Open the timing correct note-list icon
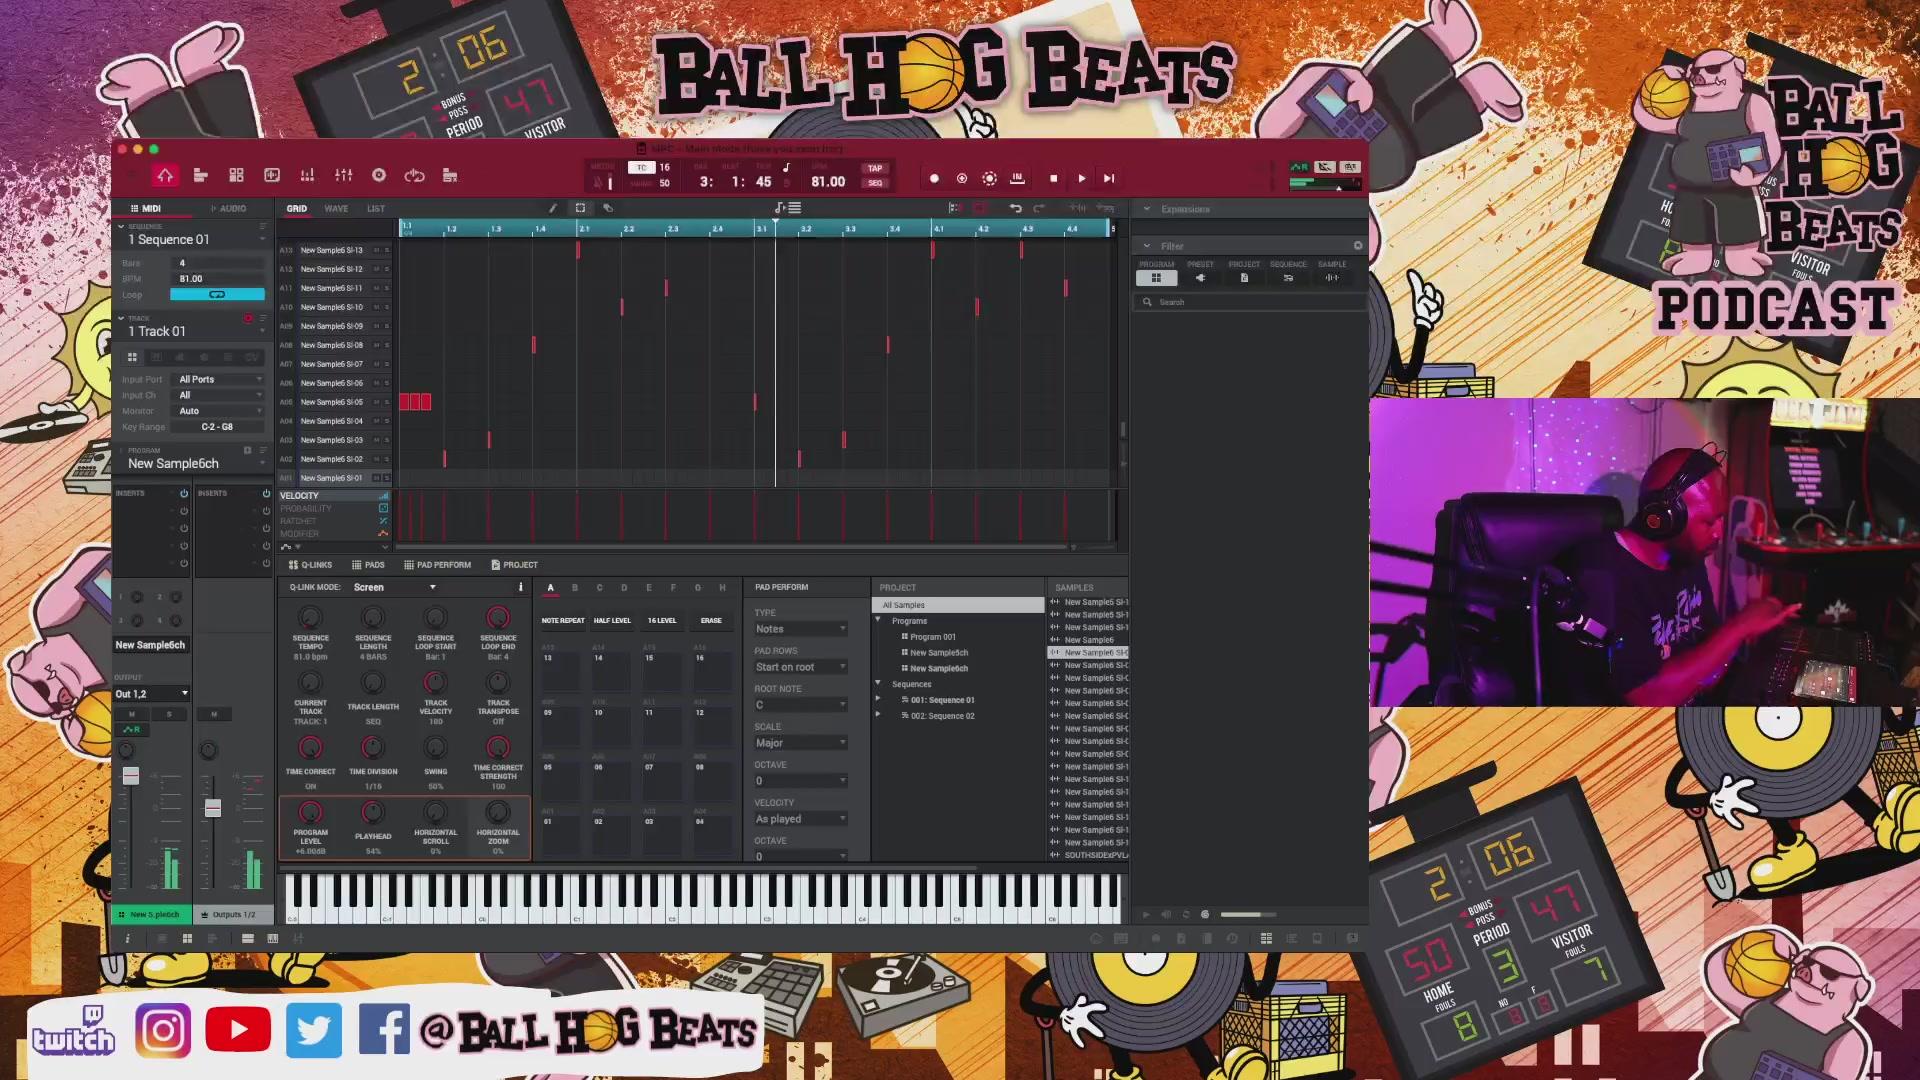 [789, 208]
